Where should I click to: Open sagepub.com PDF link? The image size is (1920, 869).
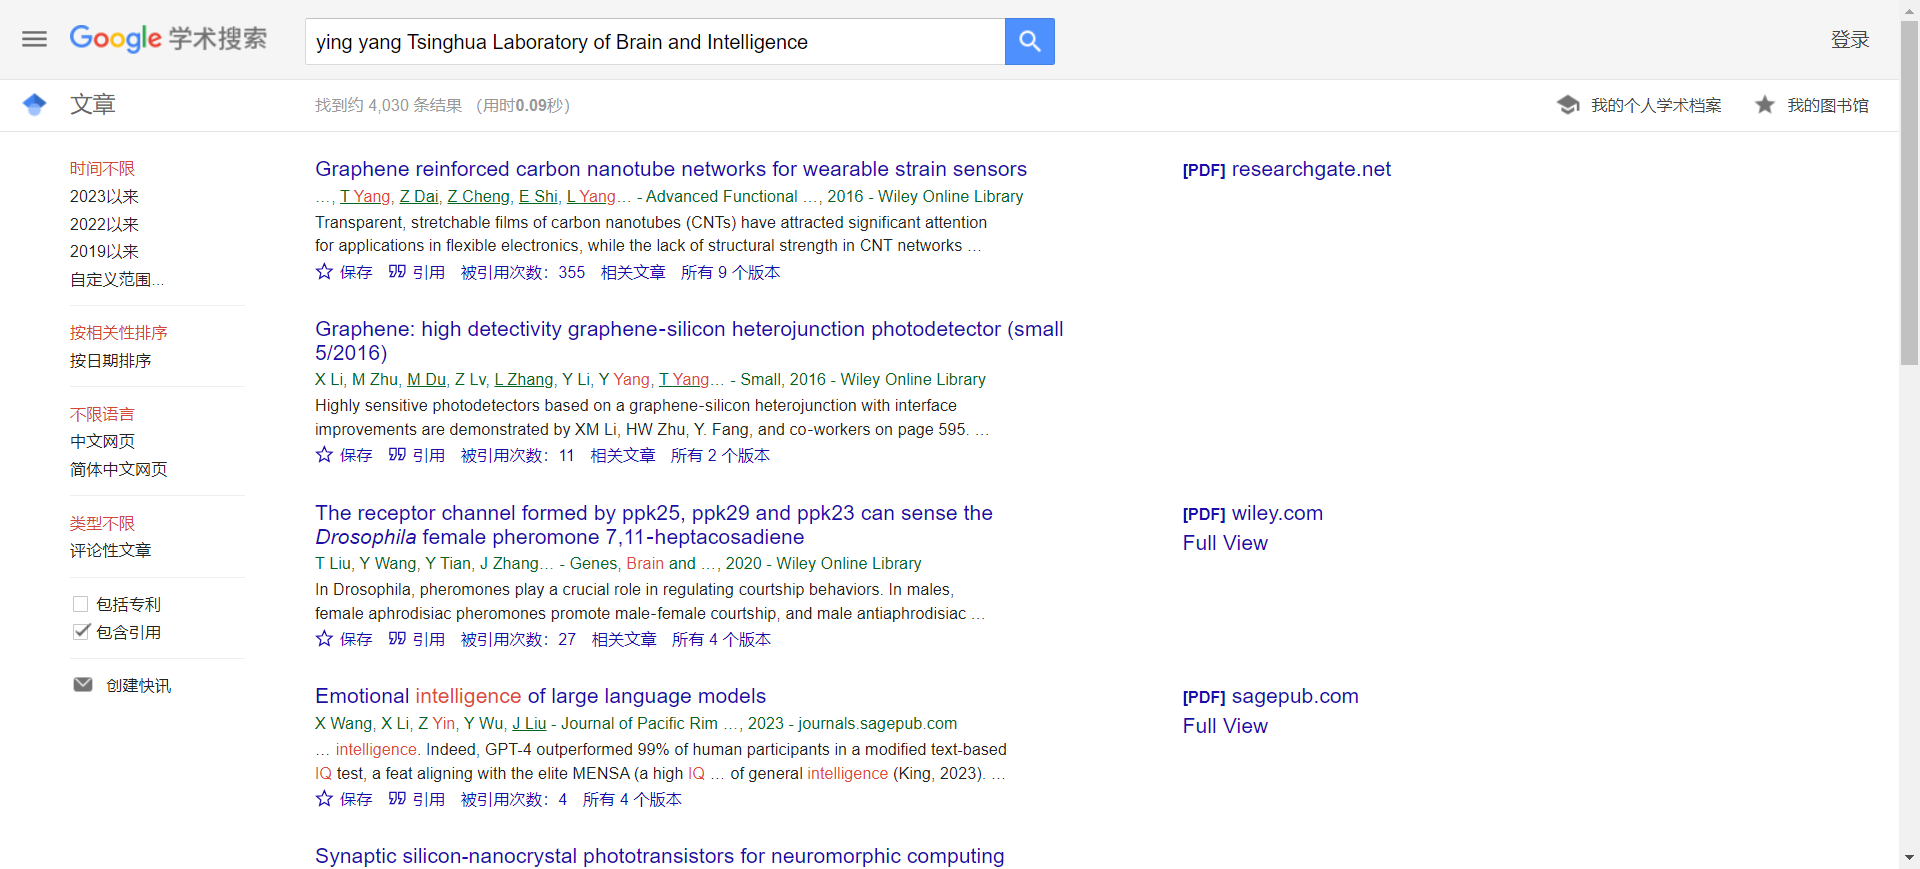click(x=1271, y=696)
